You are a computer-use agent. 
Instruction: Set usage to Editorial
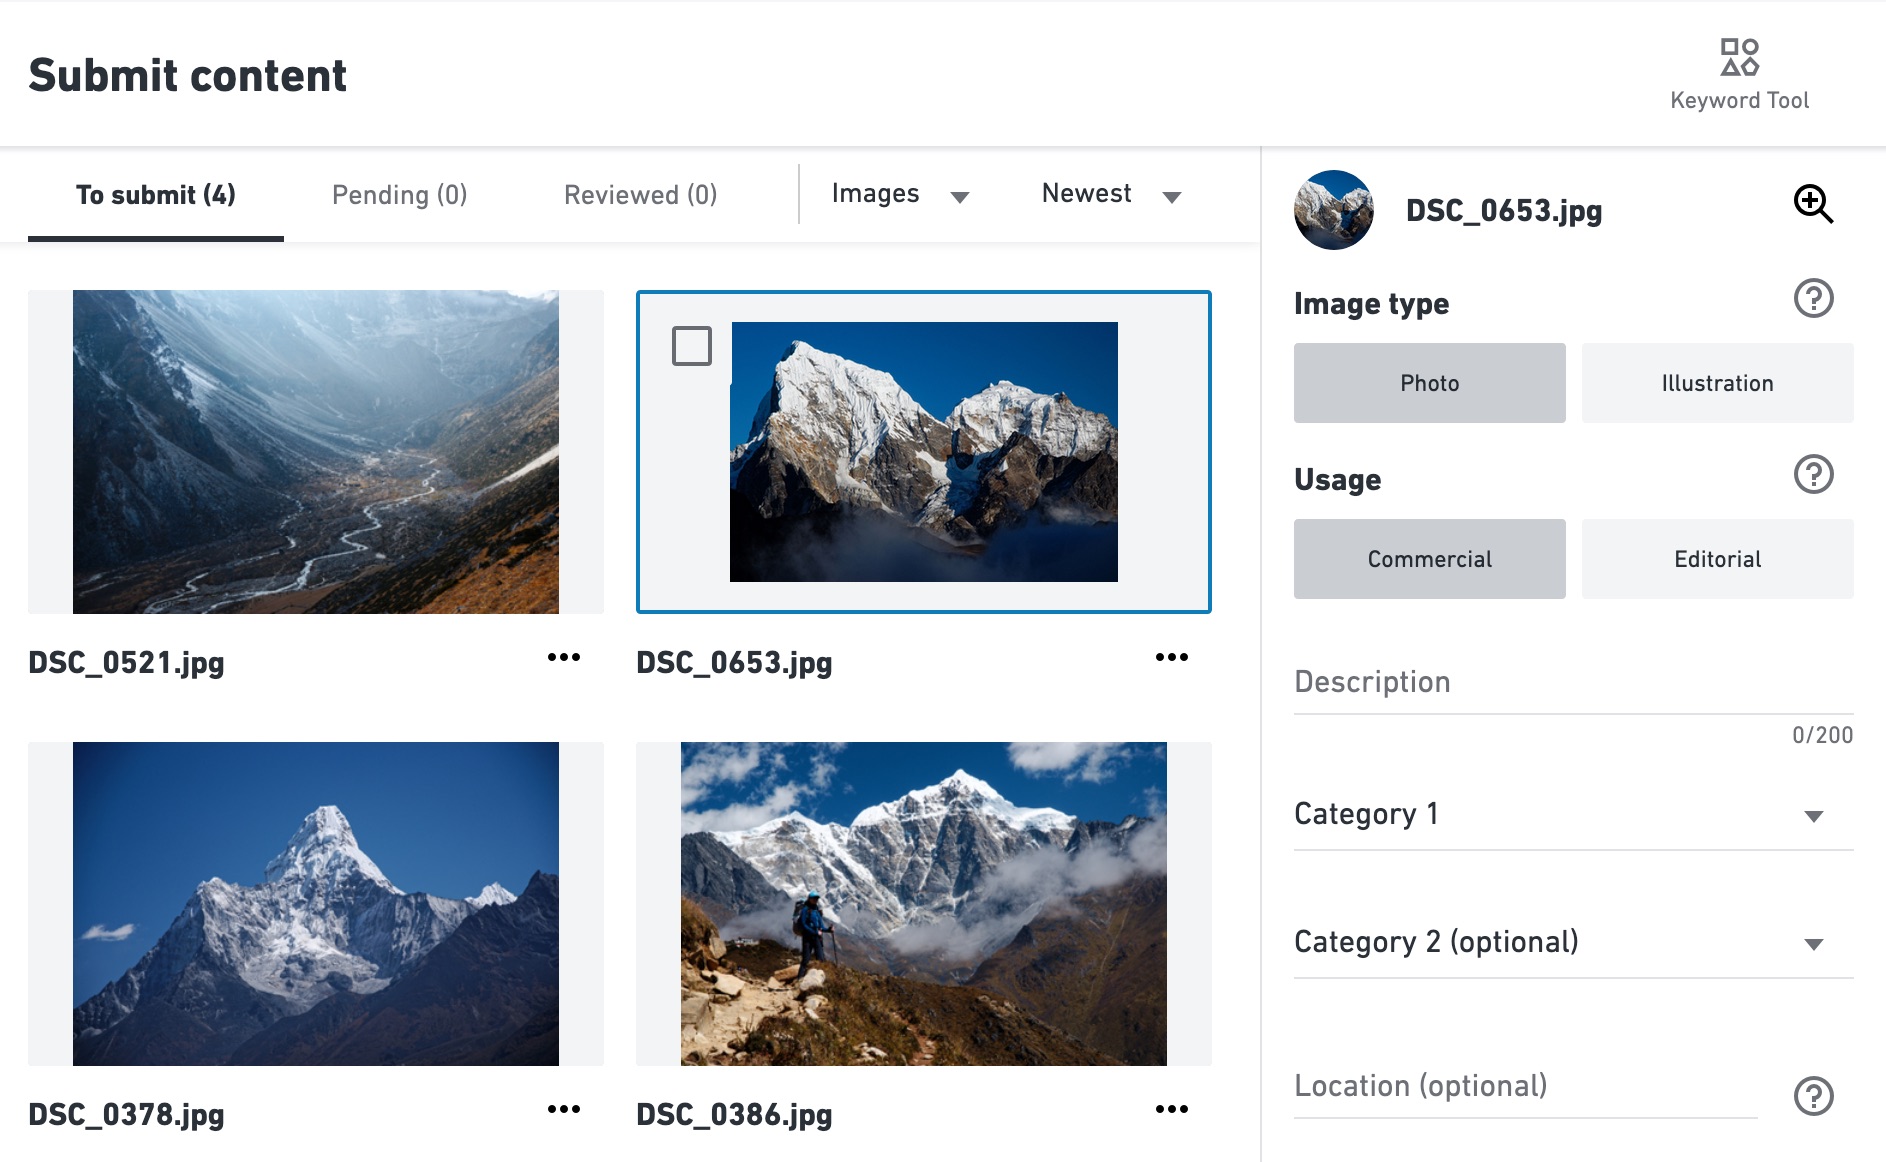pos(1716,559)
